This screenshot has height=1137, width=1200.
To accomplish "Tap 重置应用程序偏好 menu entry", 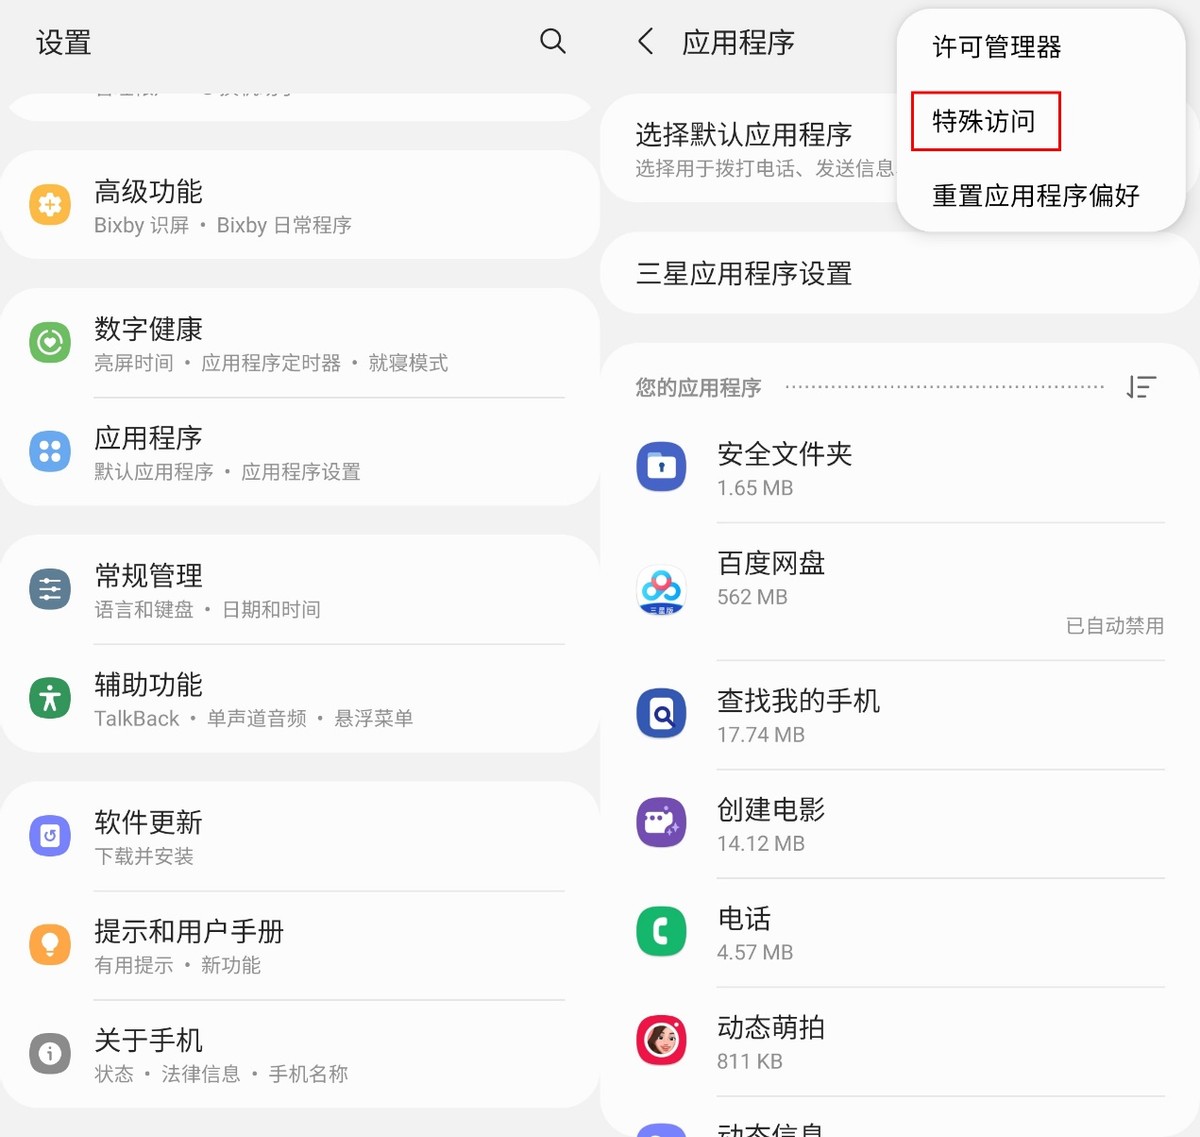I will click(1035, 196).
